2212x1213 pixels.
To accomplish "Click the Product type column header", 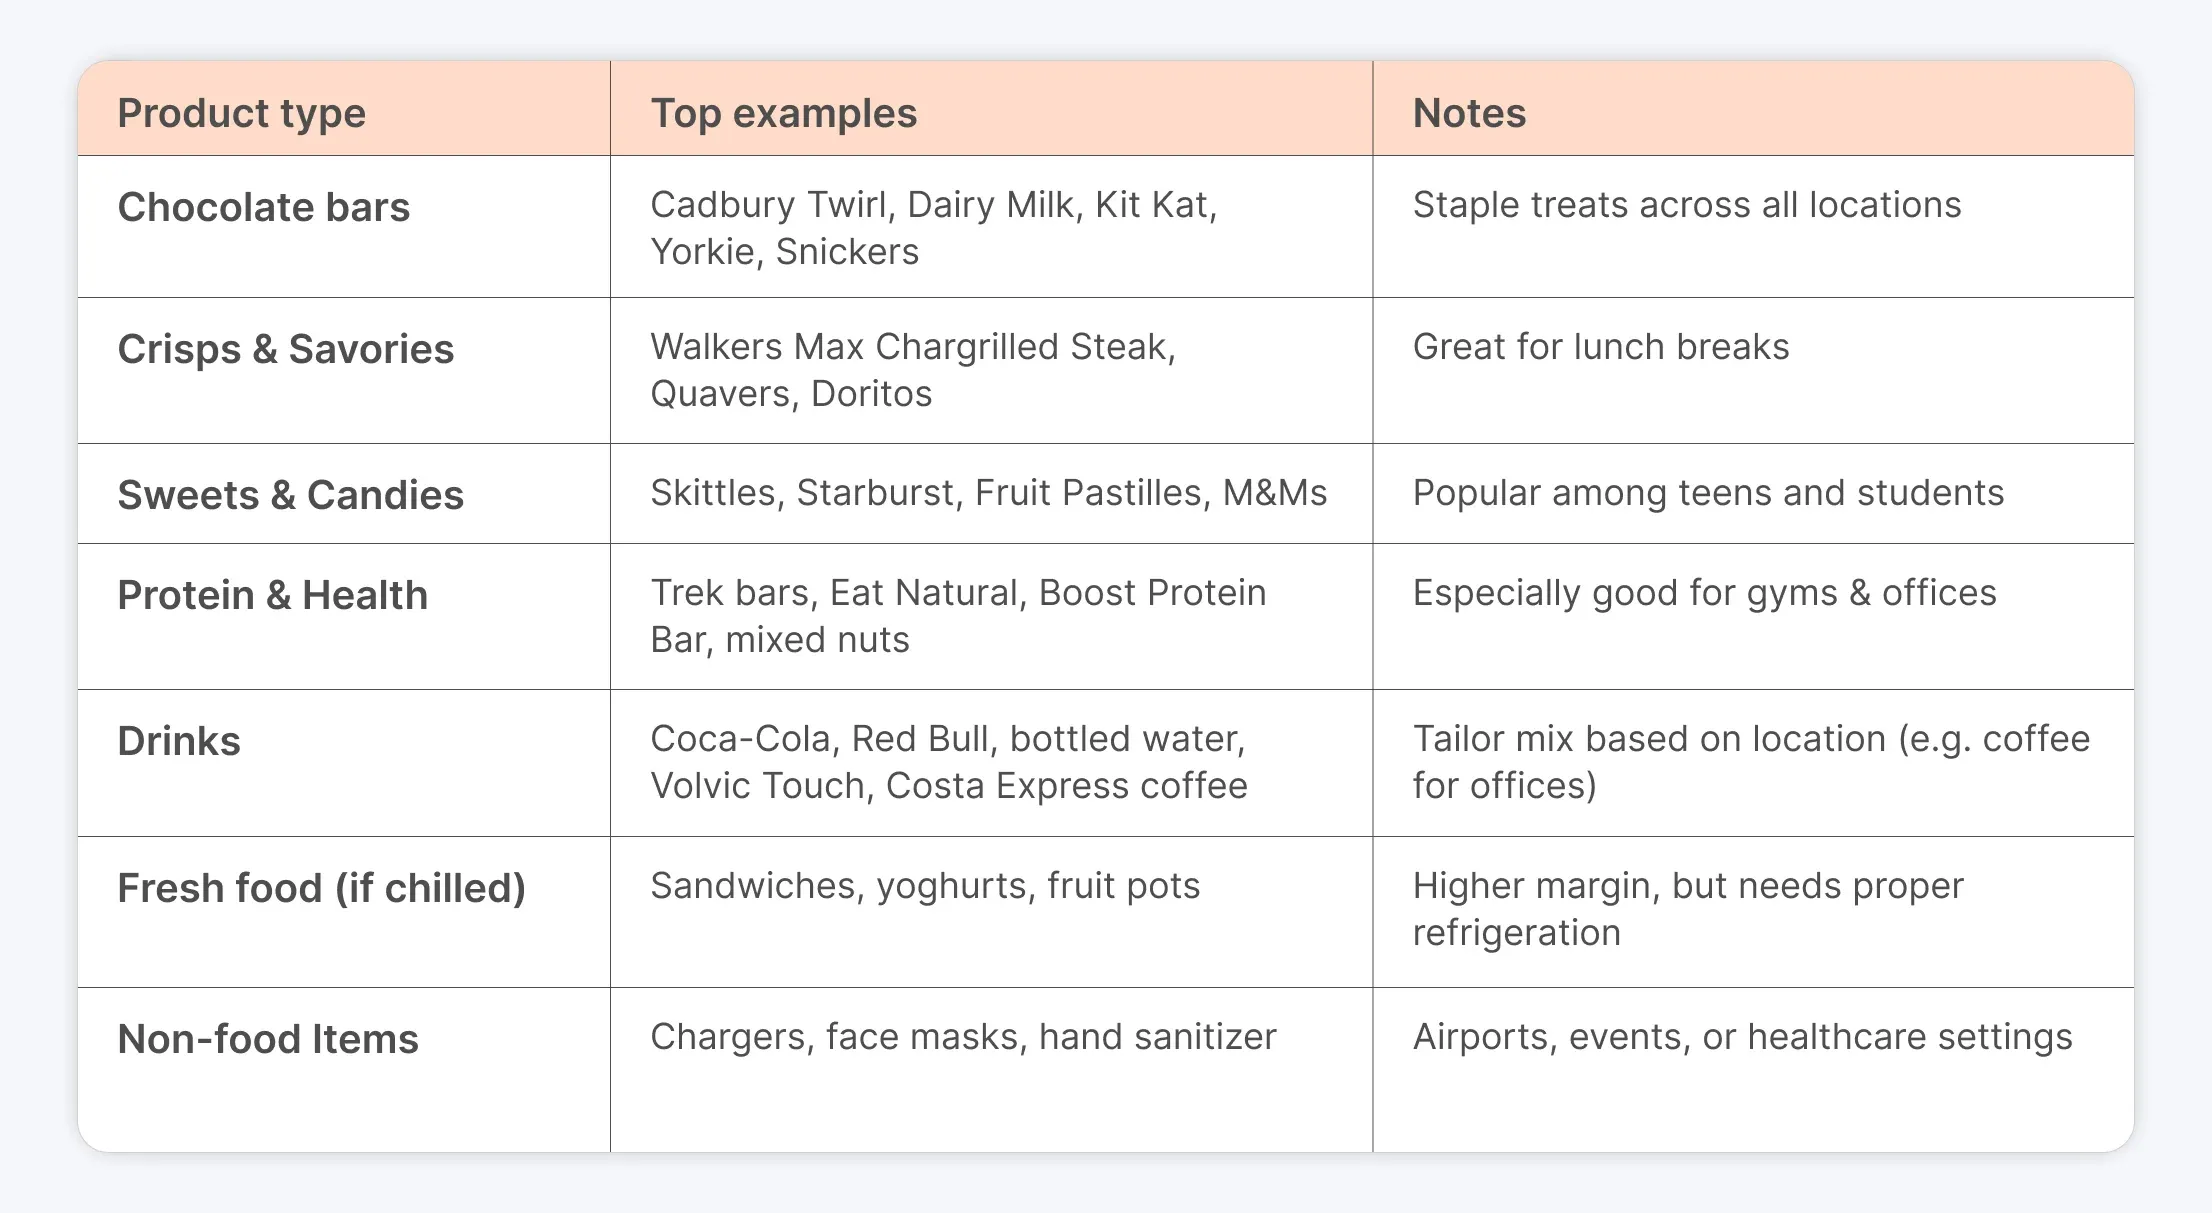I will point(241,113).
